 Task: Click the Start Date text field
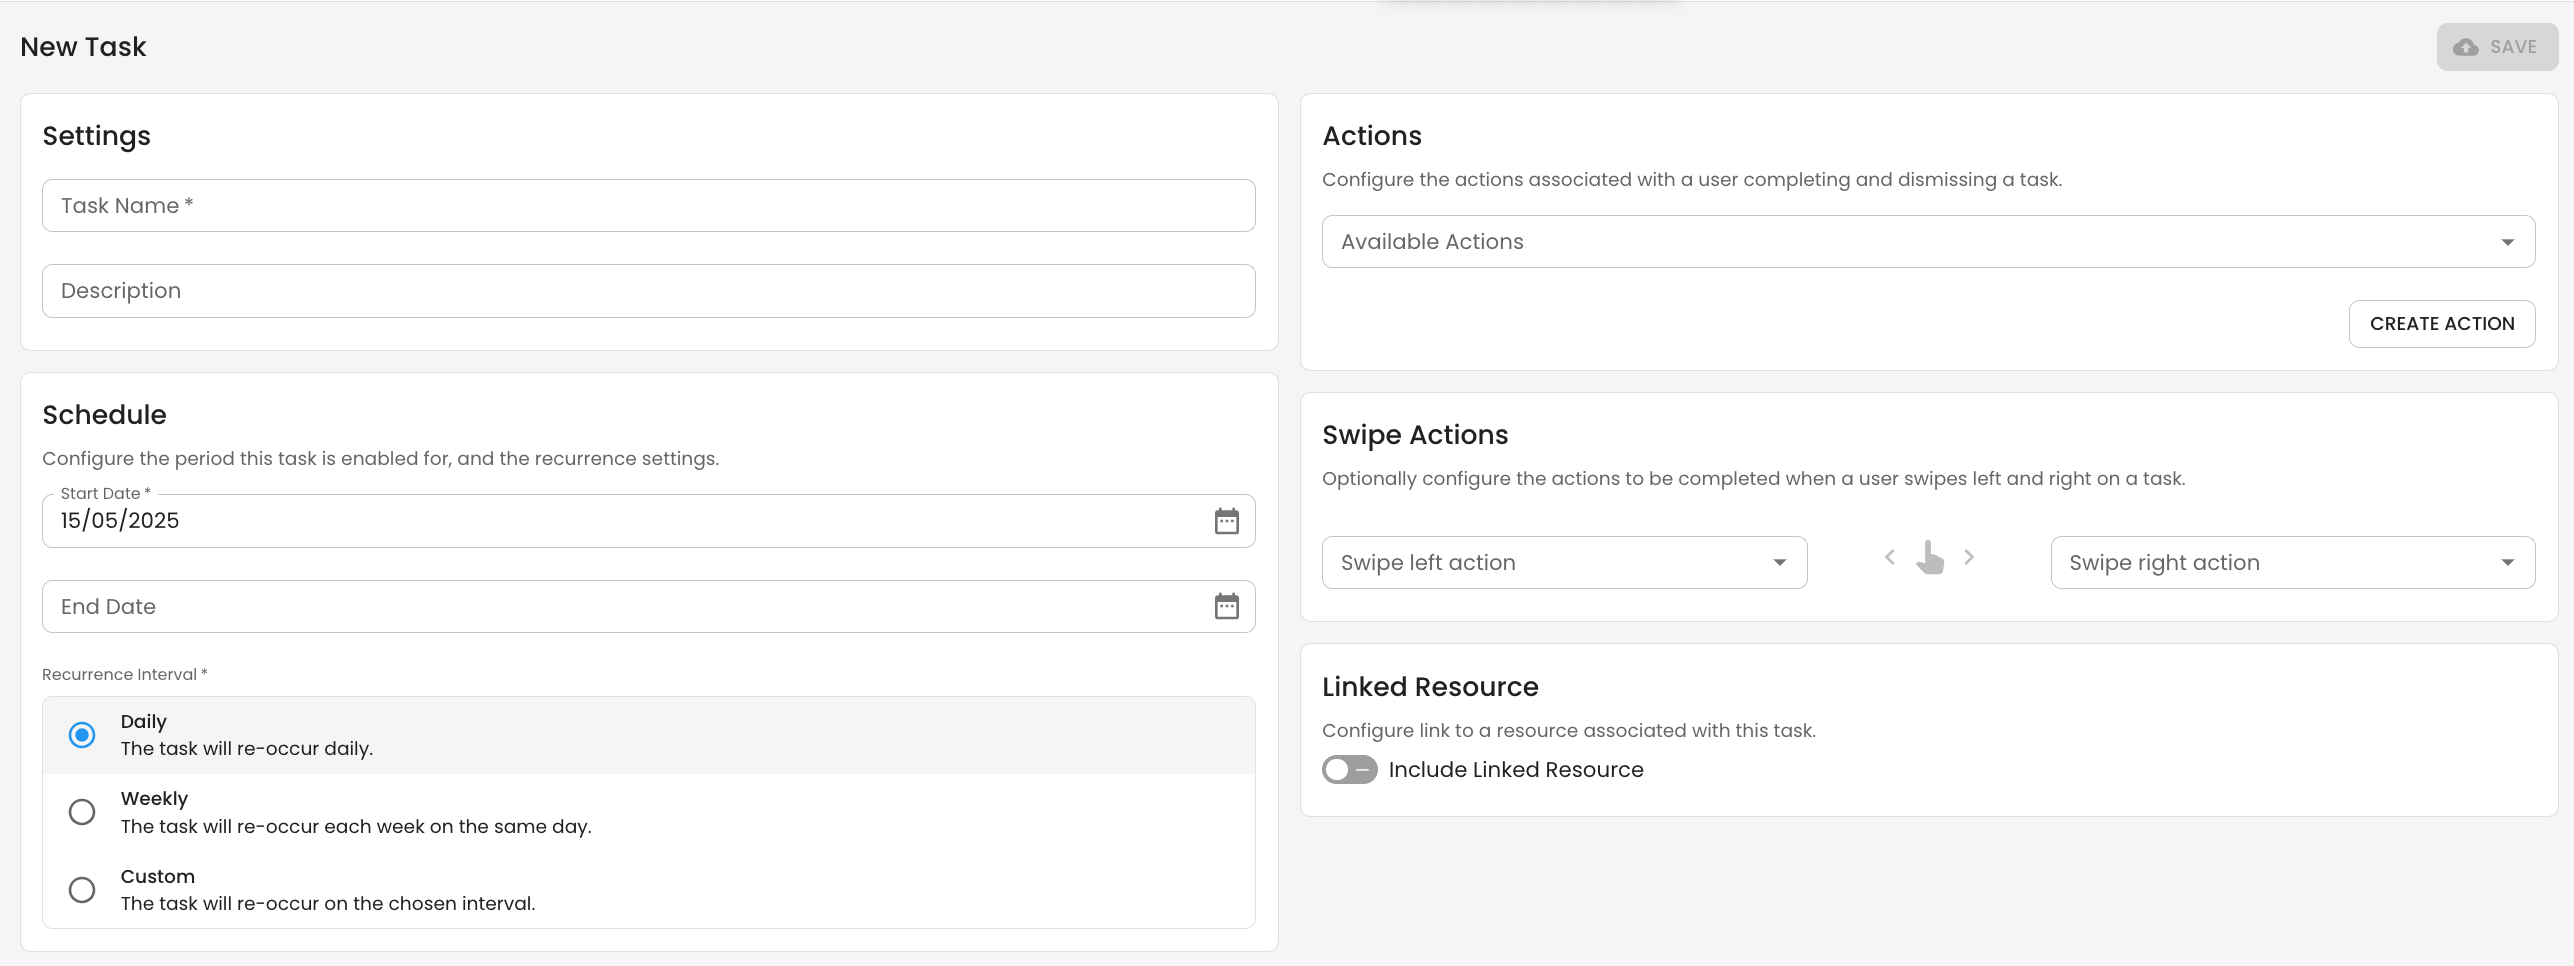point(620,521)
